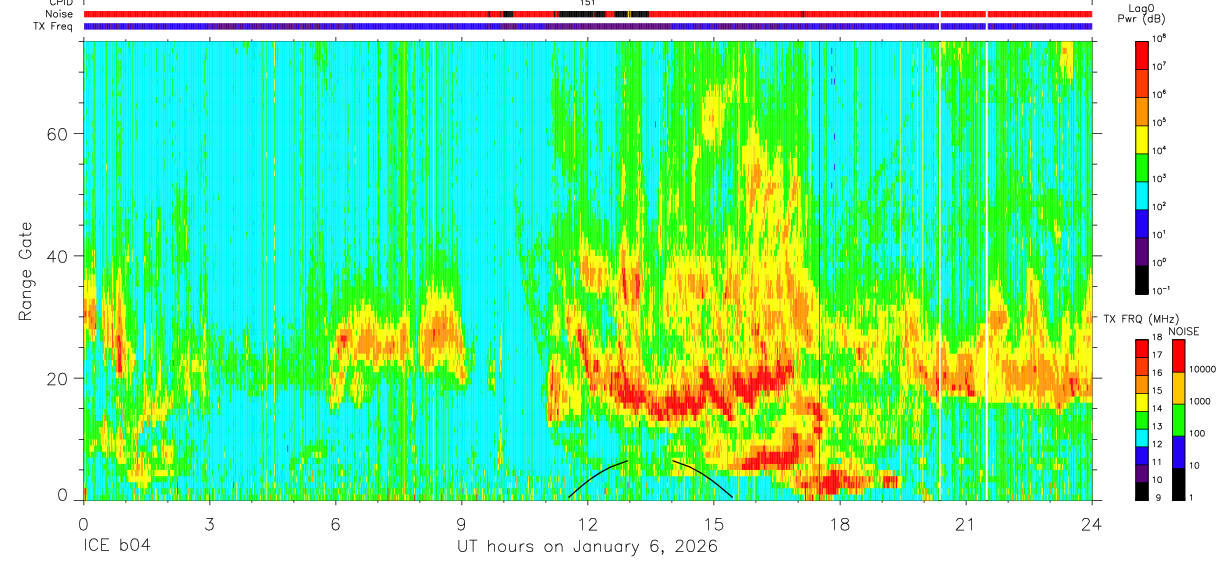Click the '21' UT hours tick label

click(966, 524)
